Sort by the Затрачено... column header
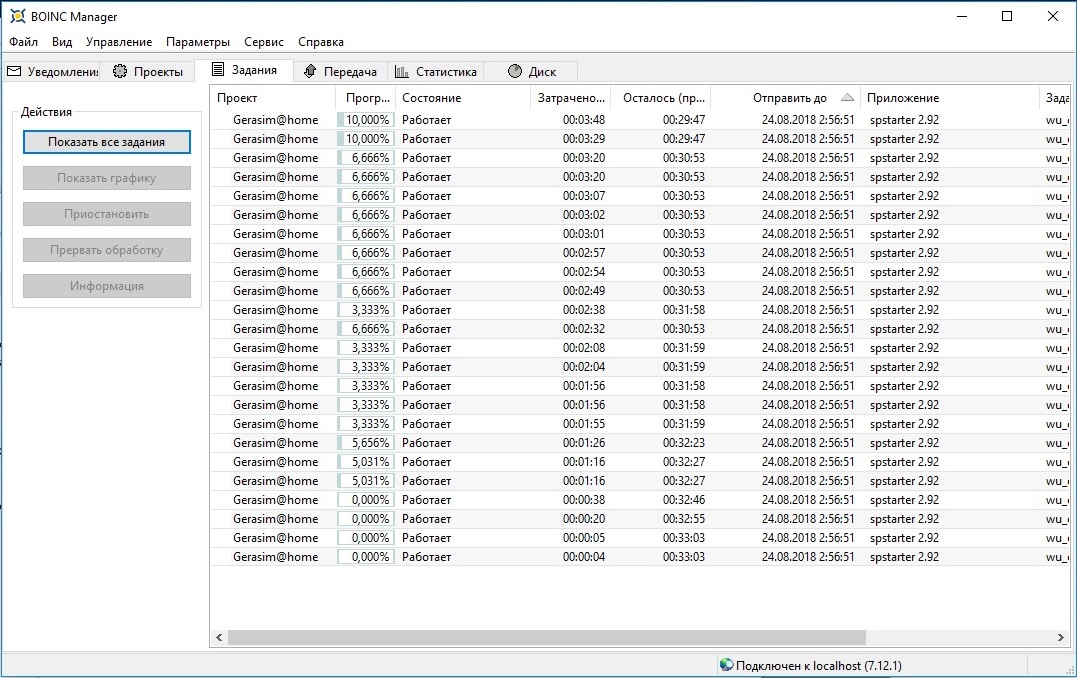The height and width of the screenshot is (678, 1077). pyautogui.click(x=571, y=98)
